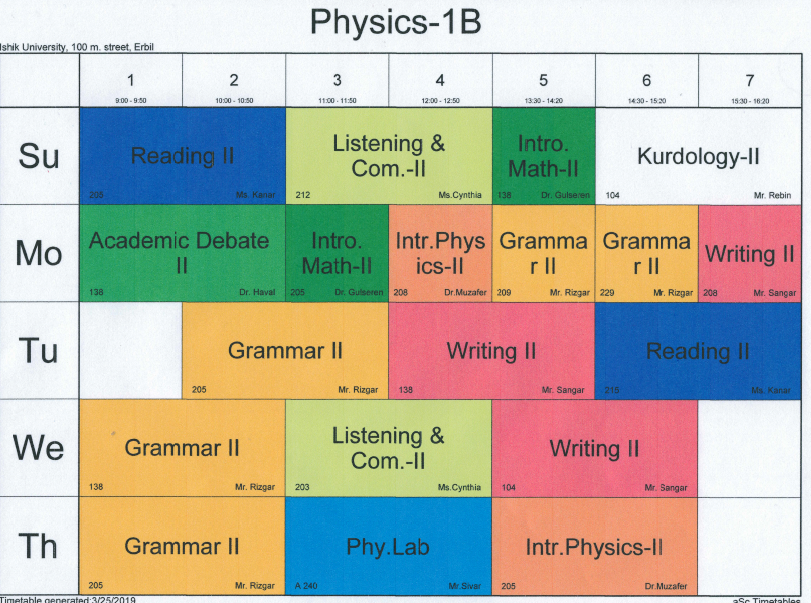Open the Kurdology-II class block

pos(698,156)
